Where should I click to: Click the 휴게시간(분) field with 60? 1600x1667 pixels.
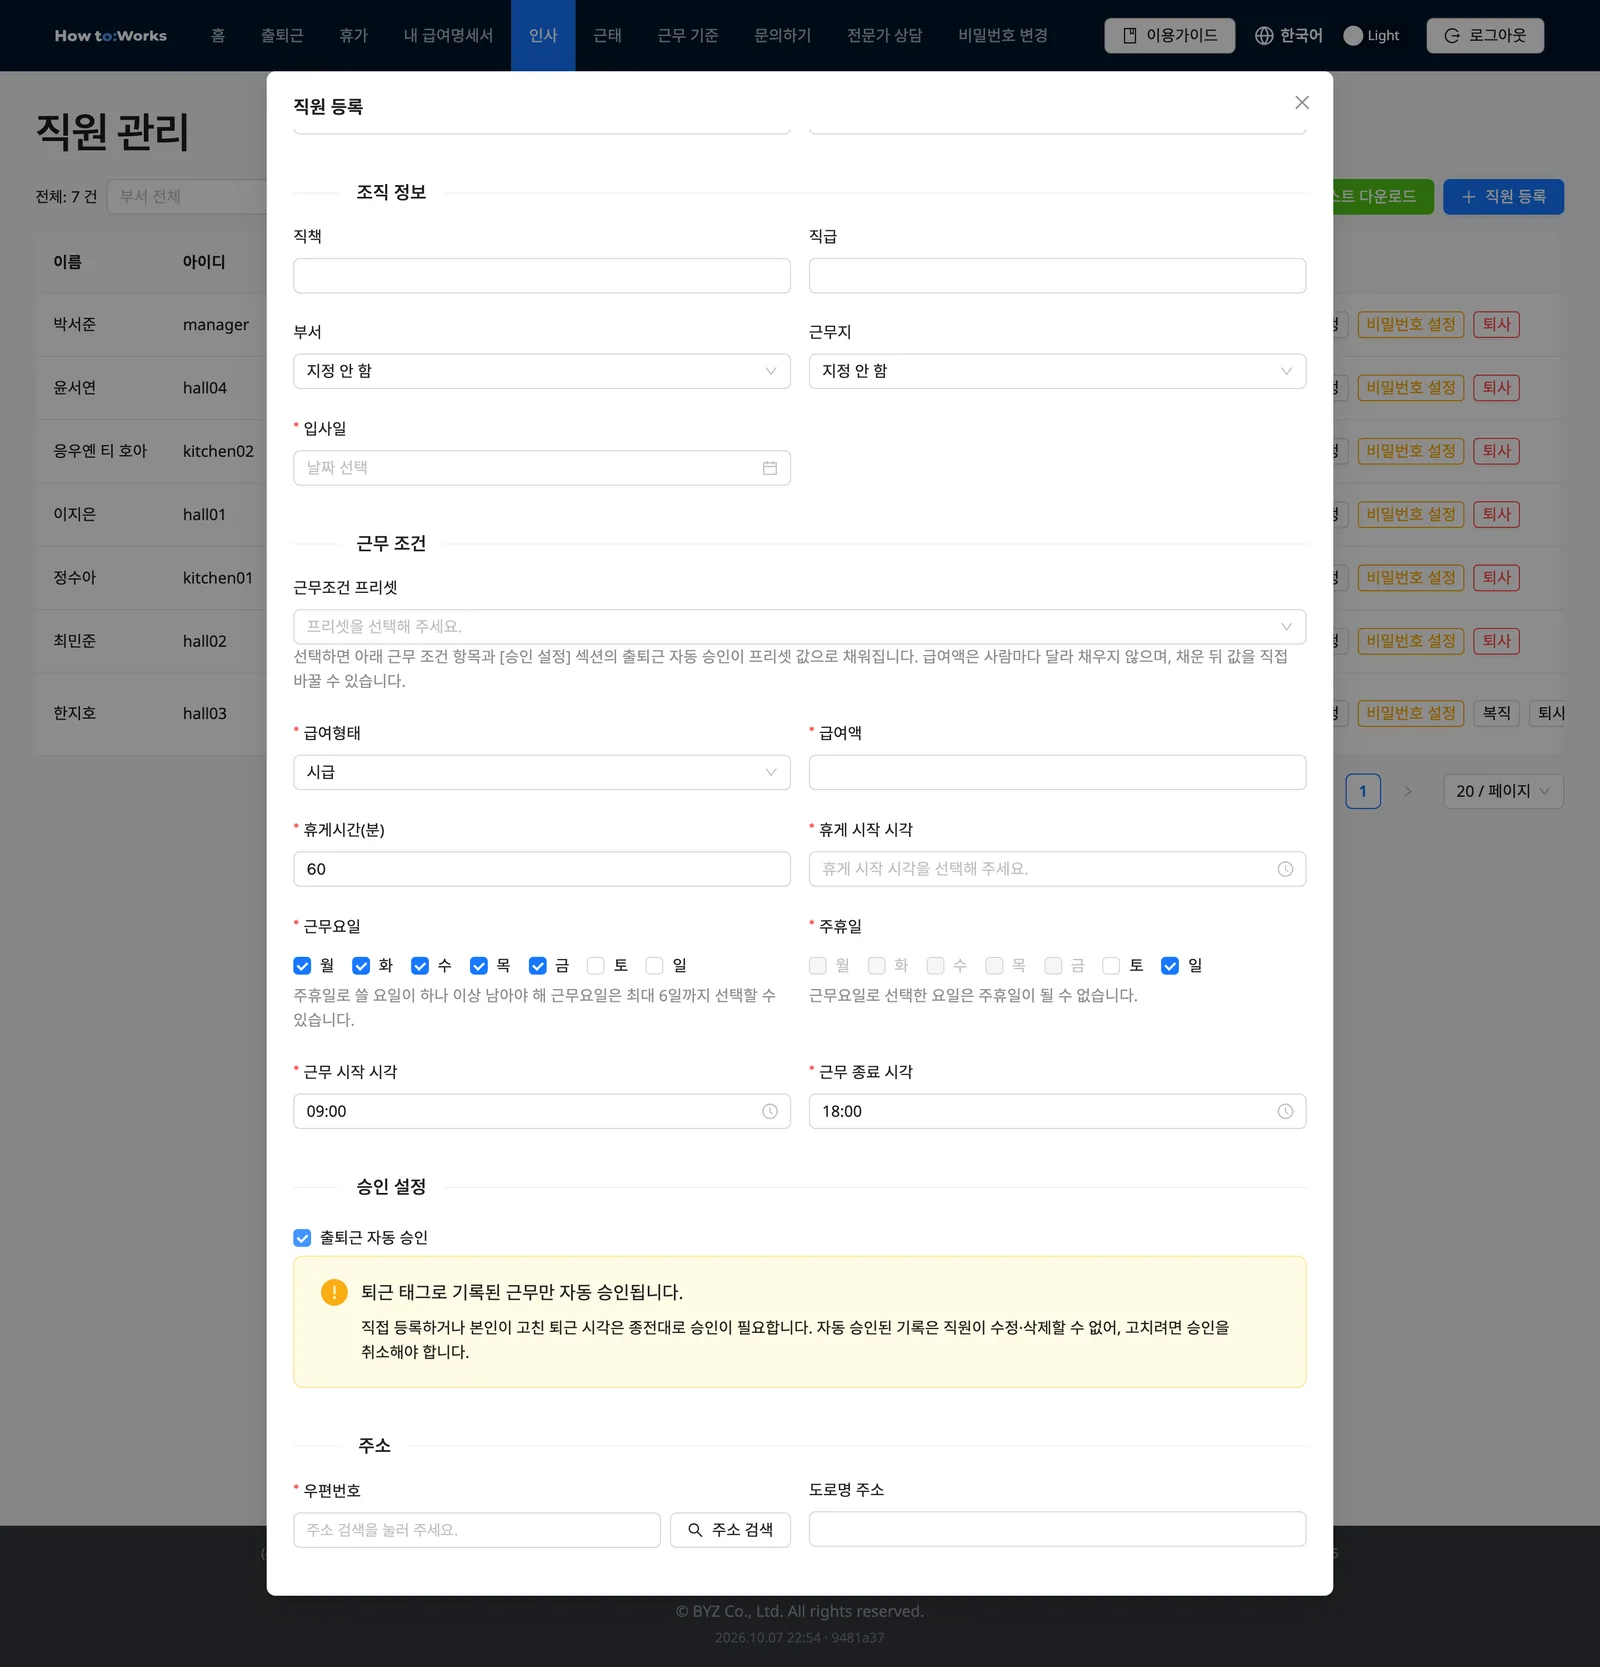click(541, 869)
